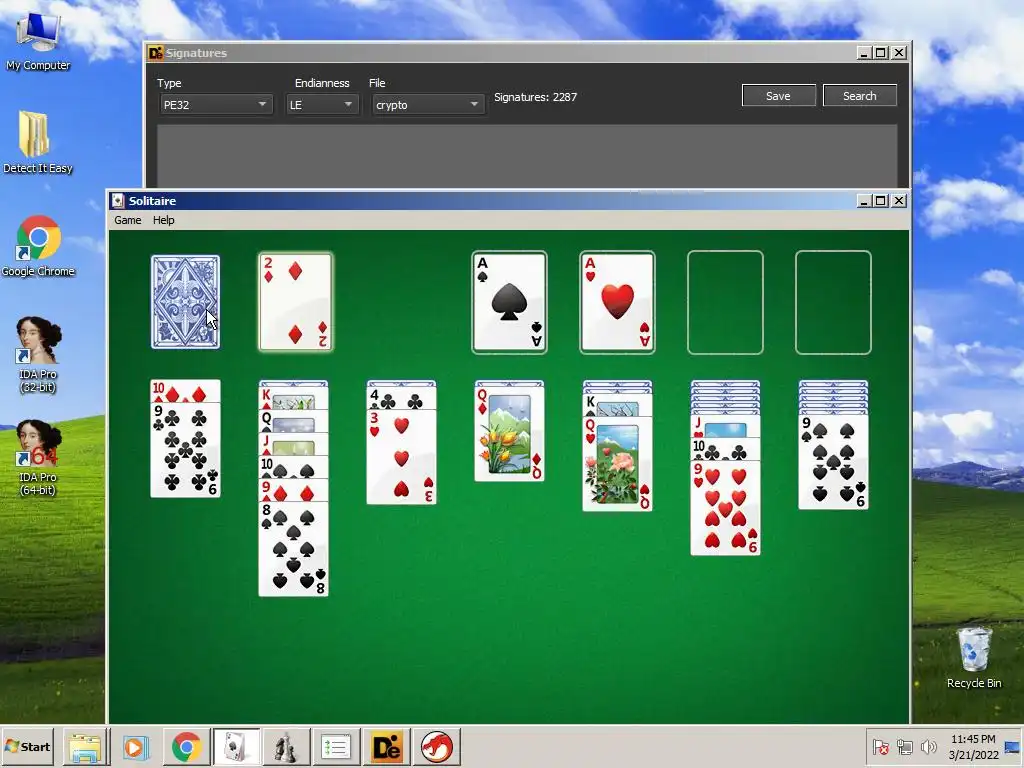The image size is (1024, 768).
Task: Open the Help menu in Solitaire
Action: (163, 220)
